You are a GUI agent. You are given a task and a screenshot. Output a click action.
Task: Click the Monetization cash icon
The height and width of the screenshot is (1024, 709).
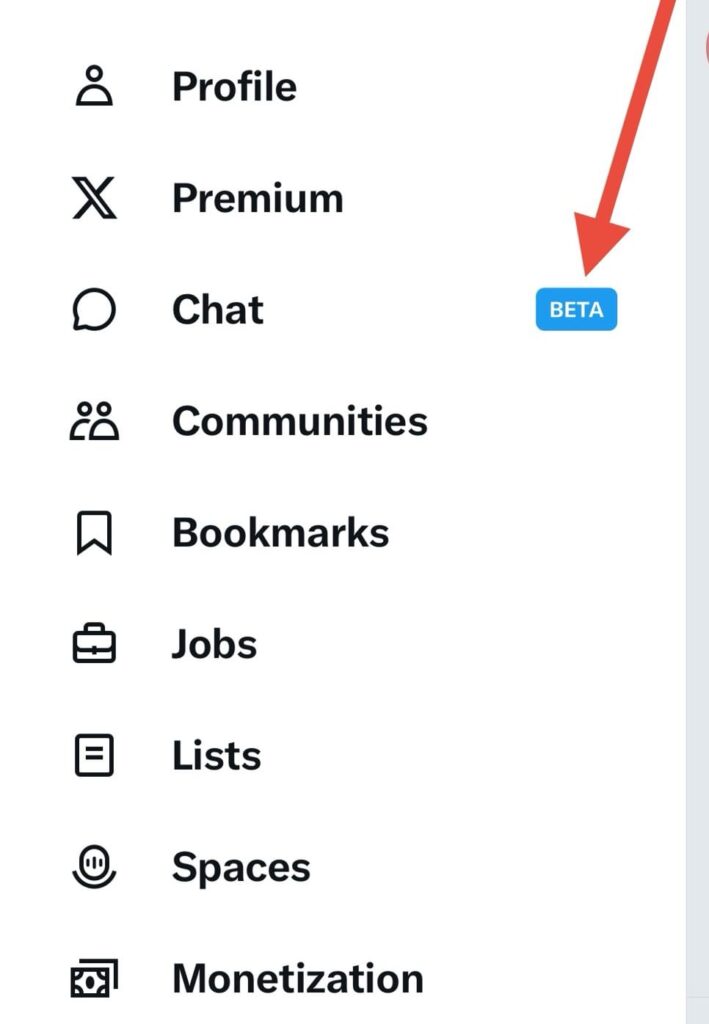tap(95, 978)
